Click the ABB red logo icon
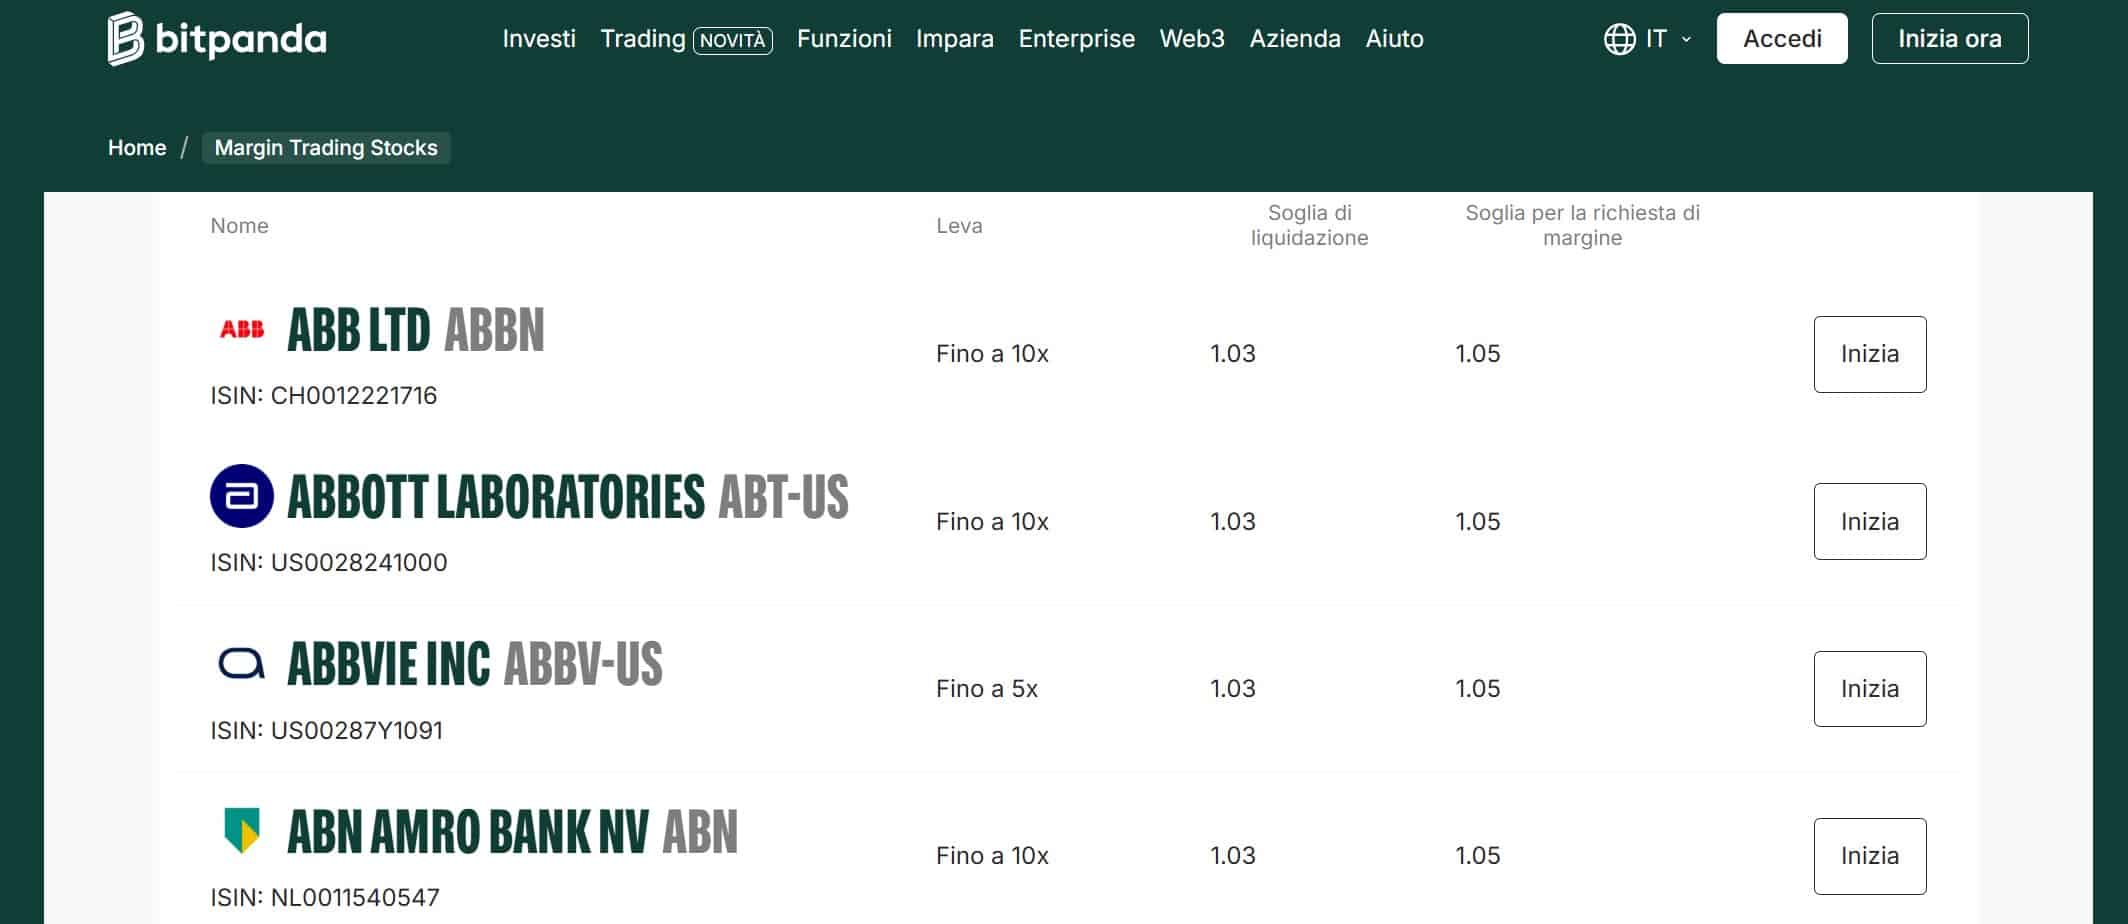This screenshot has width=2128, height=924. point(242,329)
